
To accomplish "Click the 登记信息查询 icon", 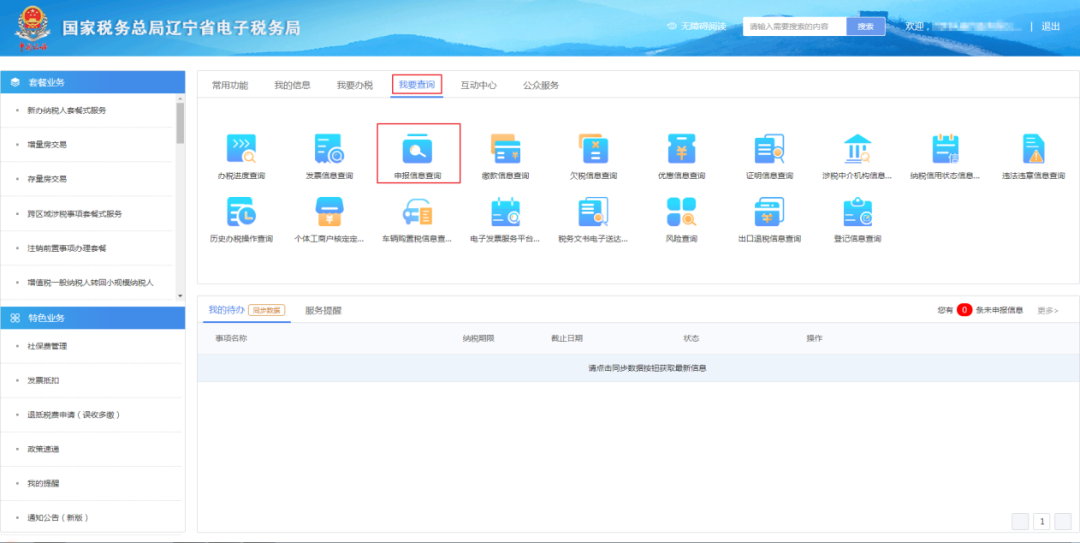I will click(857, 213).
